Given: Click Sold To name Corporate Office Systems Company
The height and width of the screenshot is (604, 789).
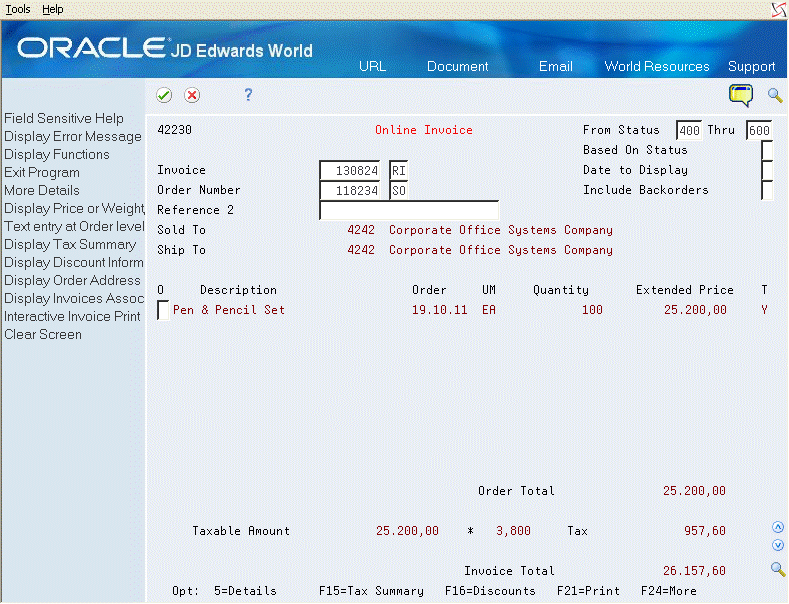Looking at the screenshot, I should pyautogui.click(x=501, y=230).
